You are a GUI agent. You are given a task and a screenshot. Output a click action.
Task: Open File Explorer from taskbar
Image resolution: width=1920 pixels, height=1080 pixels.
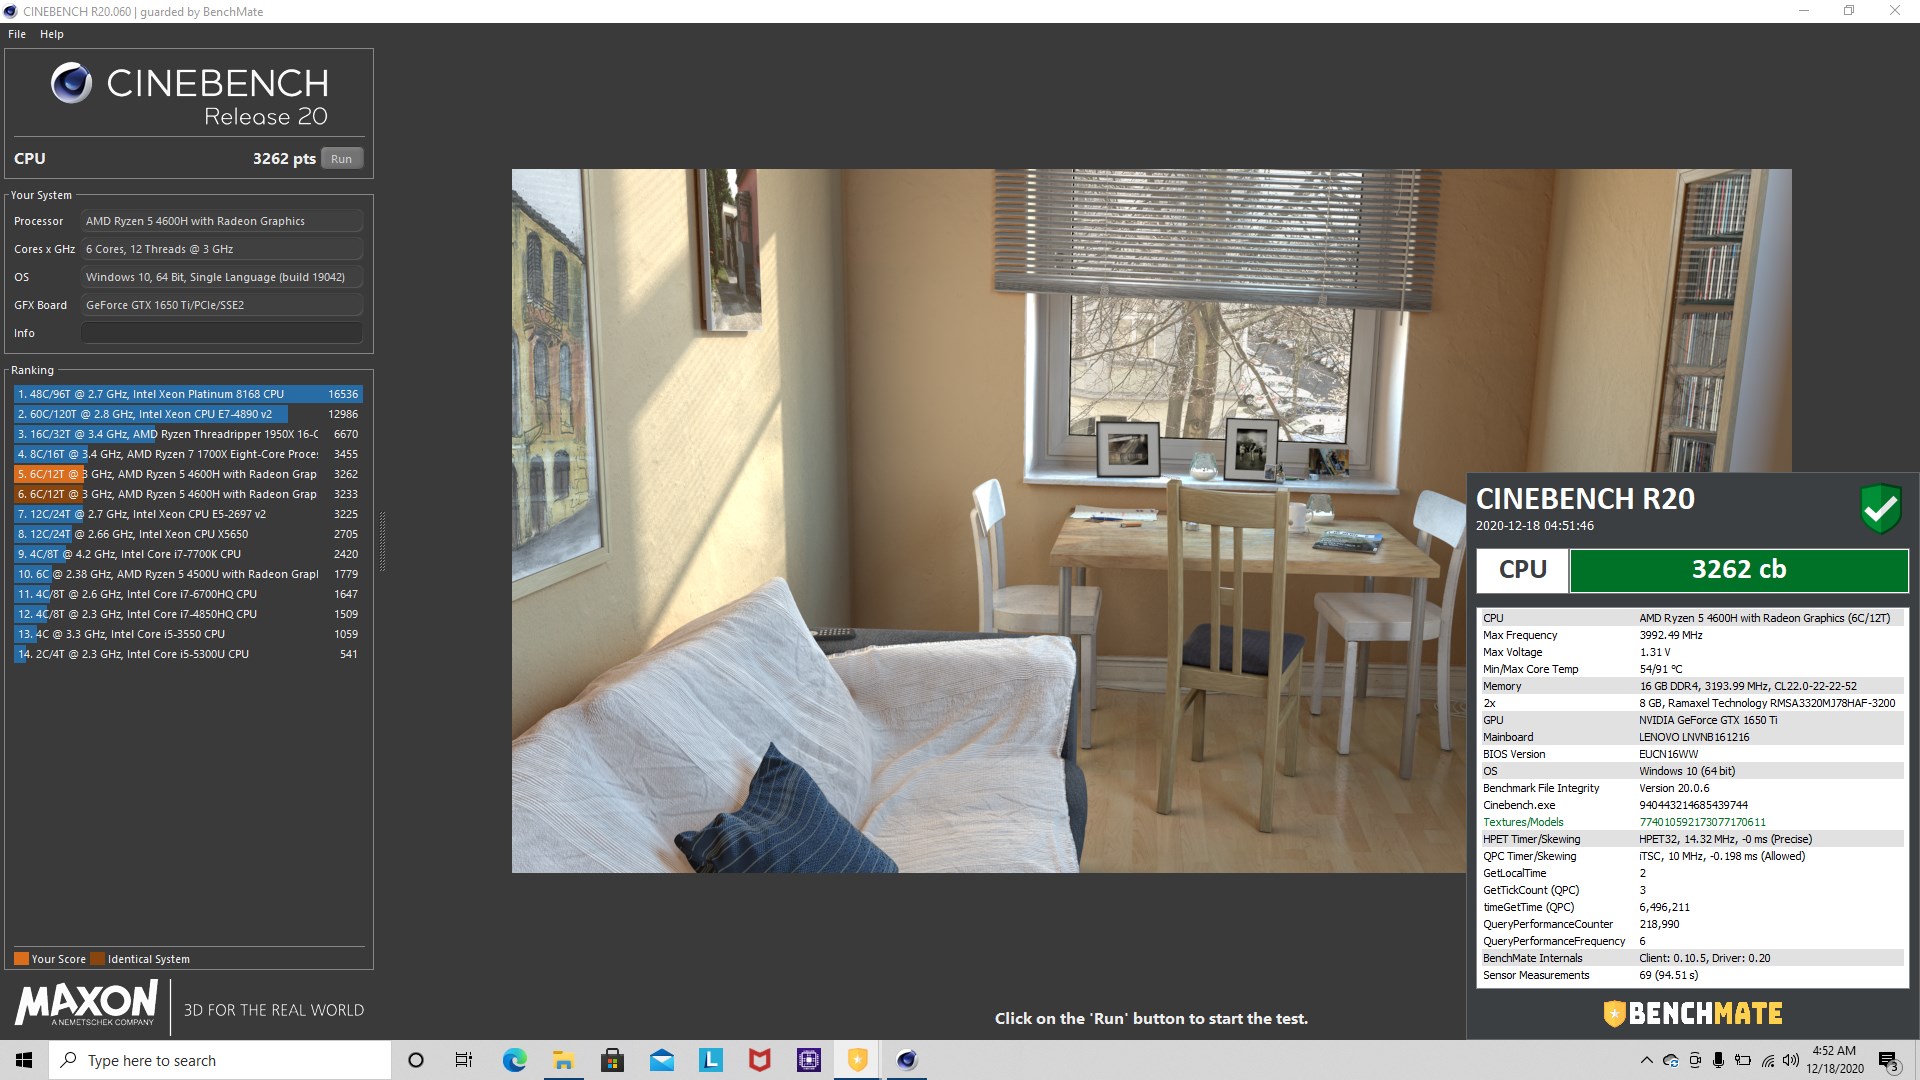563,1060
